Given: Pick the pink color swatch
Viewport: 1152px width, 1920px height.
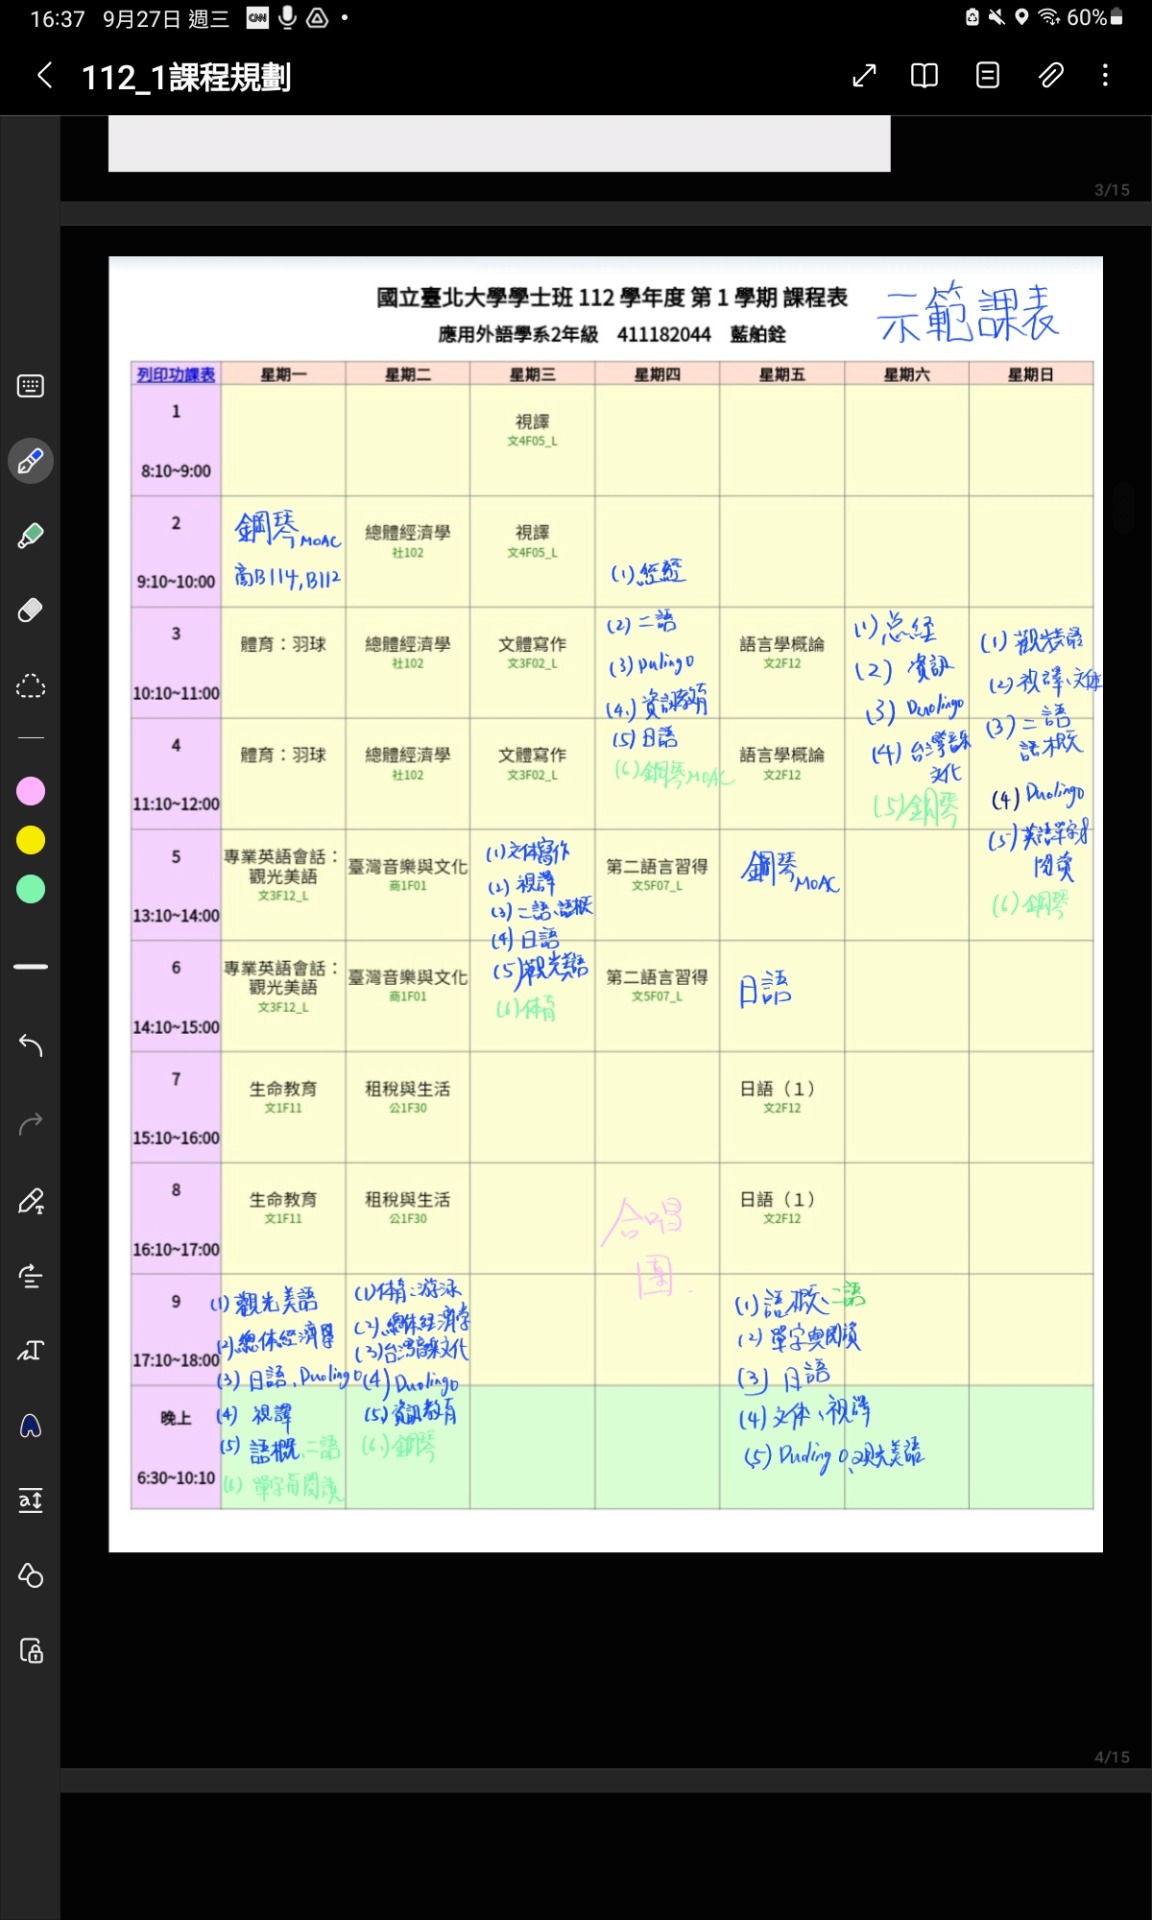Looking at the screenshot, I should [x=31, y=791].
